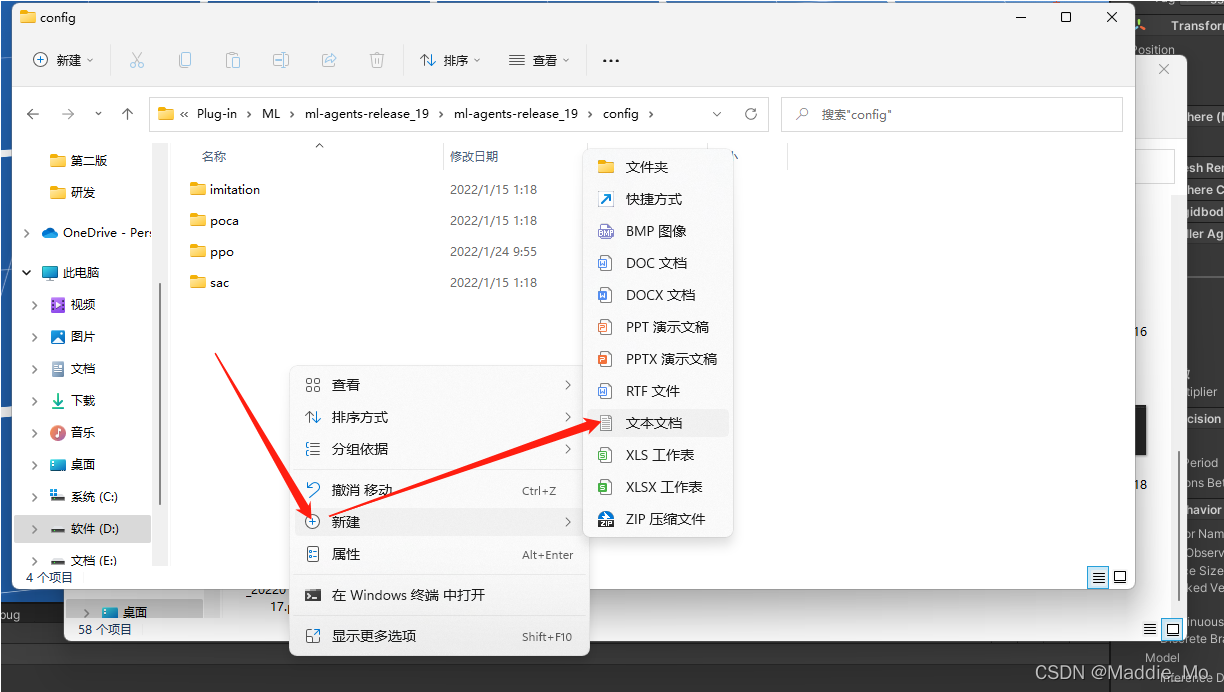Select 桌面 under 此电脑 in sidebar

[x=73, y=464]
